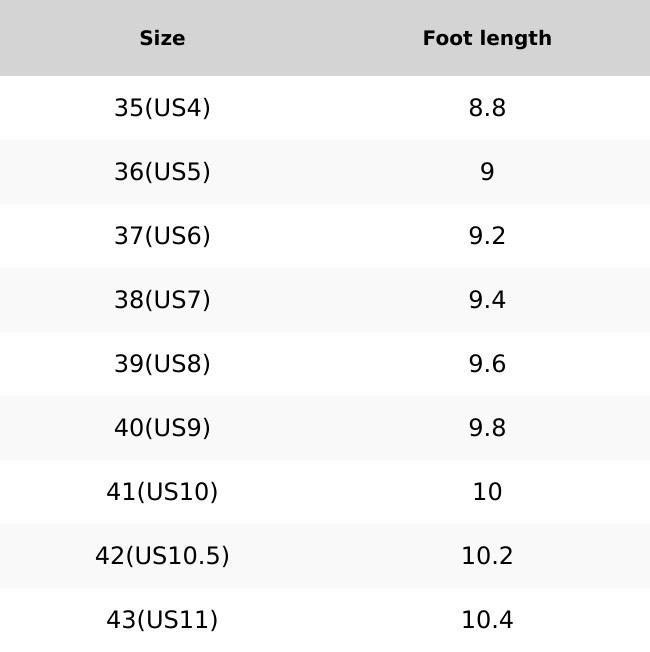The height and width of the screenshot is (652, 650).
Task: Click the 9.8 foot length cell
Action: click(487, 428)
